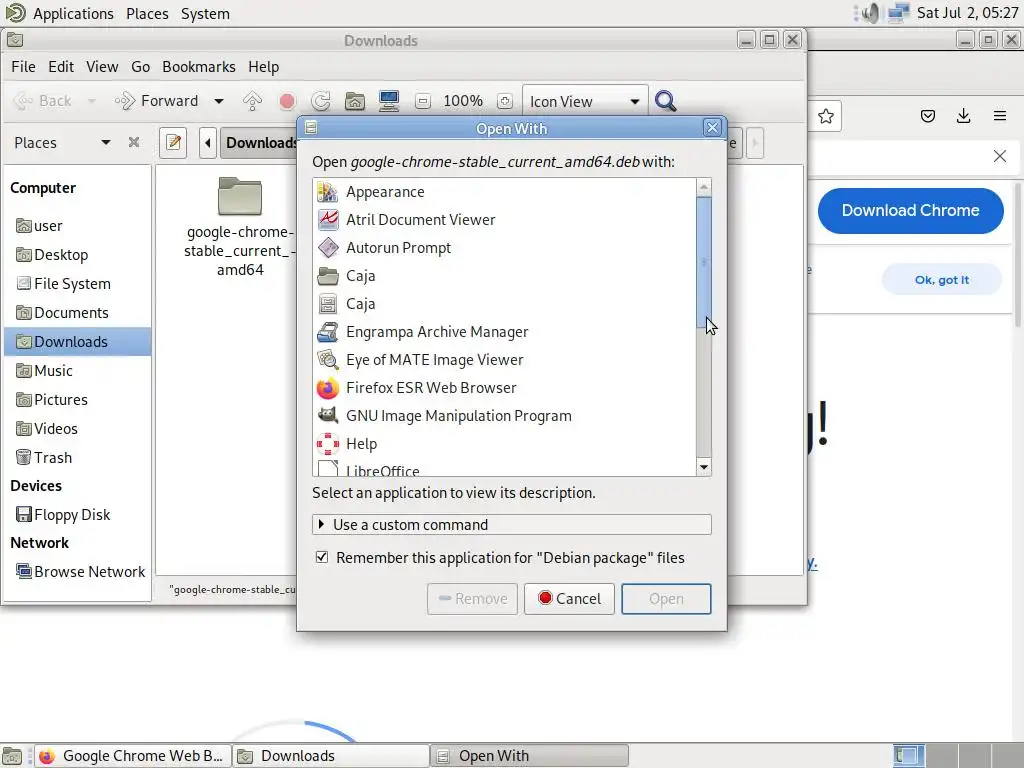Click the list scroll up arrow
The width and height of the screenshot is (1024, 768).
click(703, 187)
